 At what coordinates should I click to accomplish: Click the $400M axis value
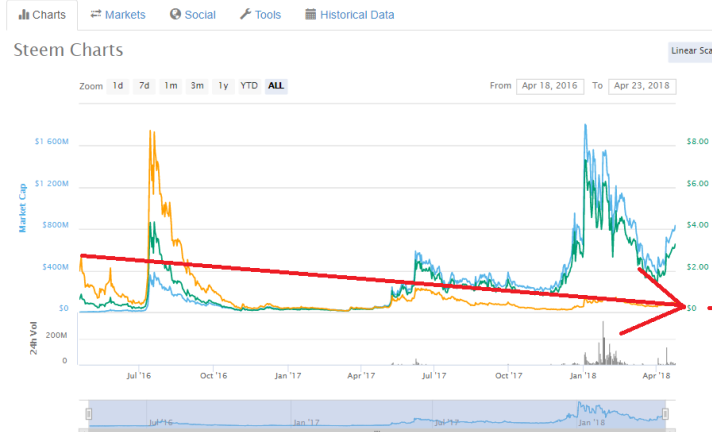pos(55,267)
